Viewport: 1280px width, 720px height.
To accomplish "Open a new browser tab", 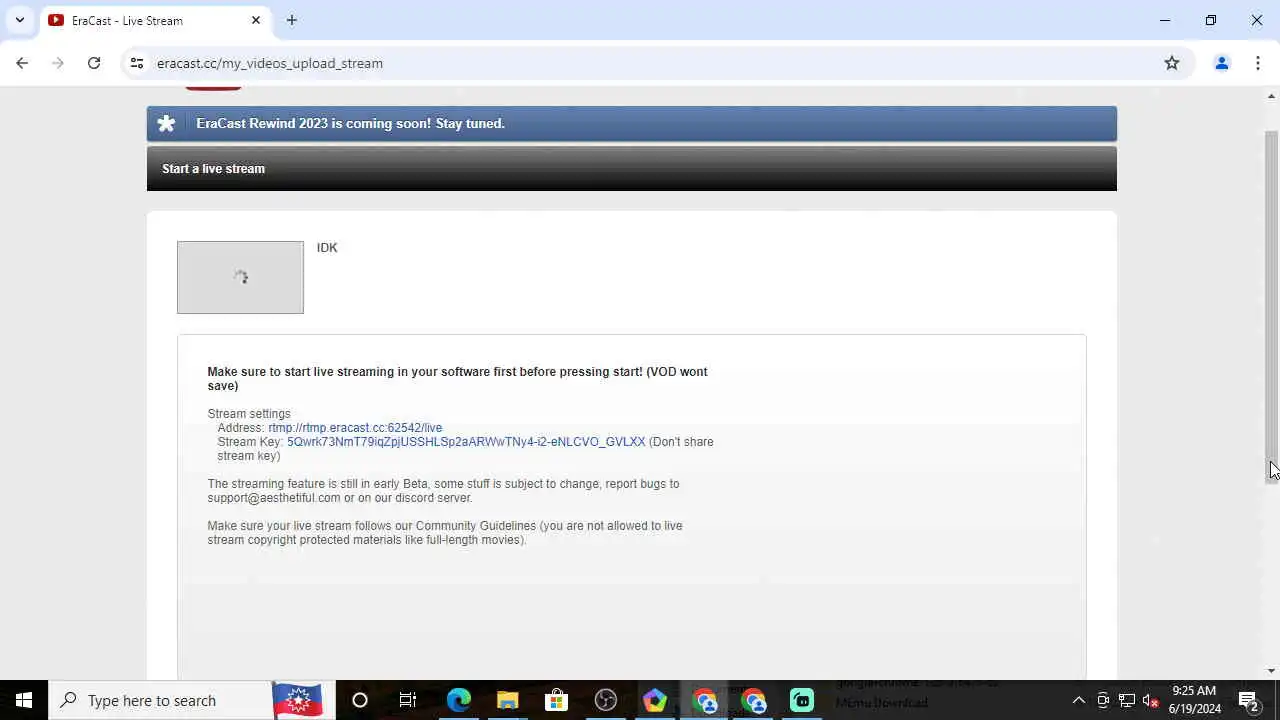I will [292, 20].
